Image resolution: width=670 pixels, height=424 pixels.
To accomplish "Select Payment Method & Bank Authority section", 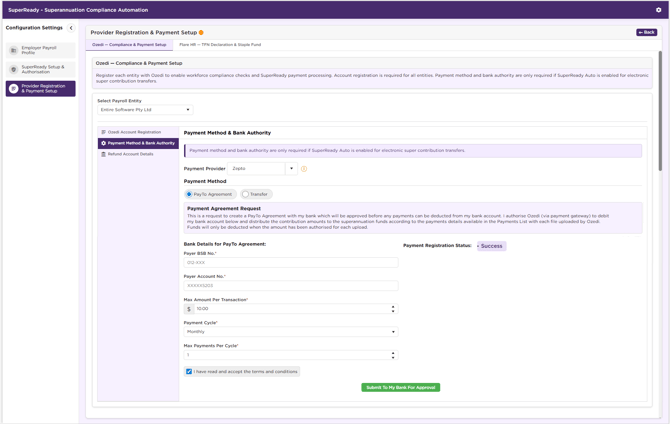I will 138,143.
